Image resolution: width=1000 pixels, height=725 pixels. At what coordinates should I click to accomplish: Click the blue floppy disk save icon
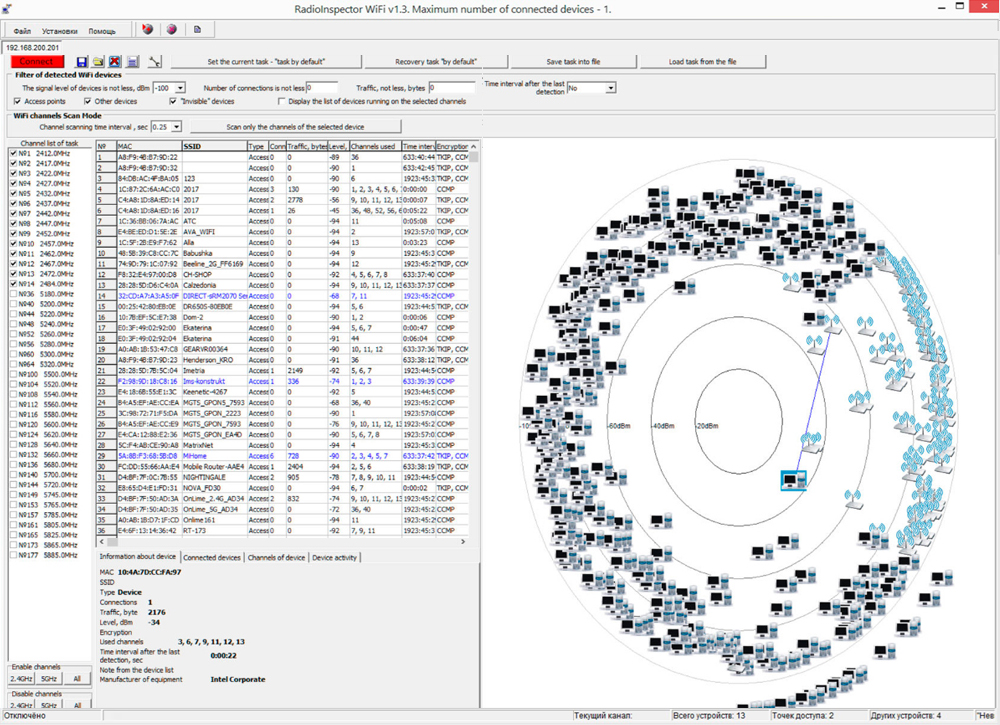(x=82, y=62)
